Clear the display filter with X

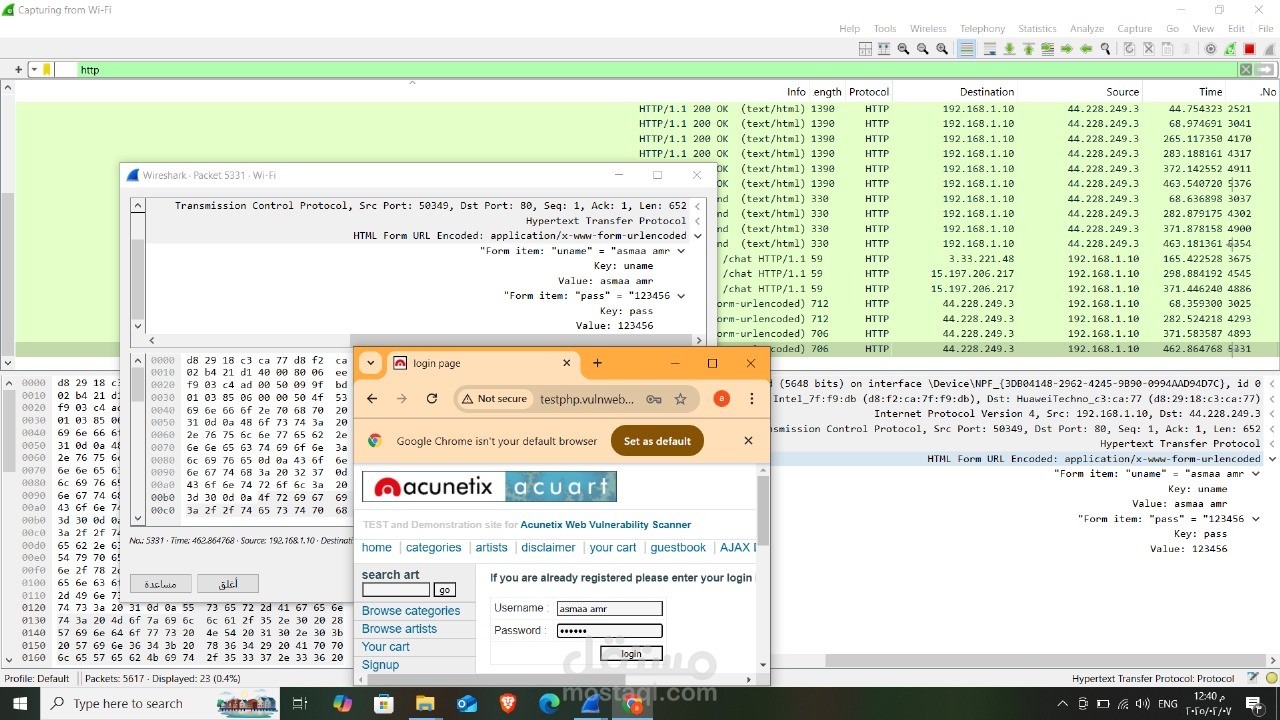pos(1246,70)
